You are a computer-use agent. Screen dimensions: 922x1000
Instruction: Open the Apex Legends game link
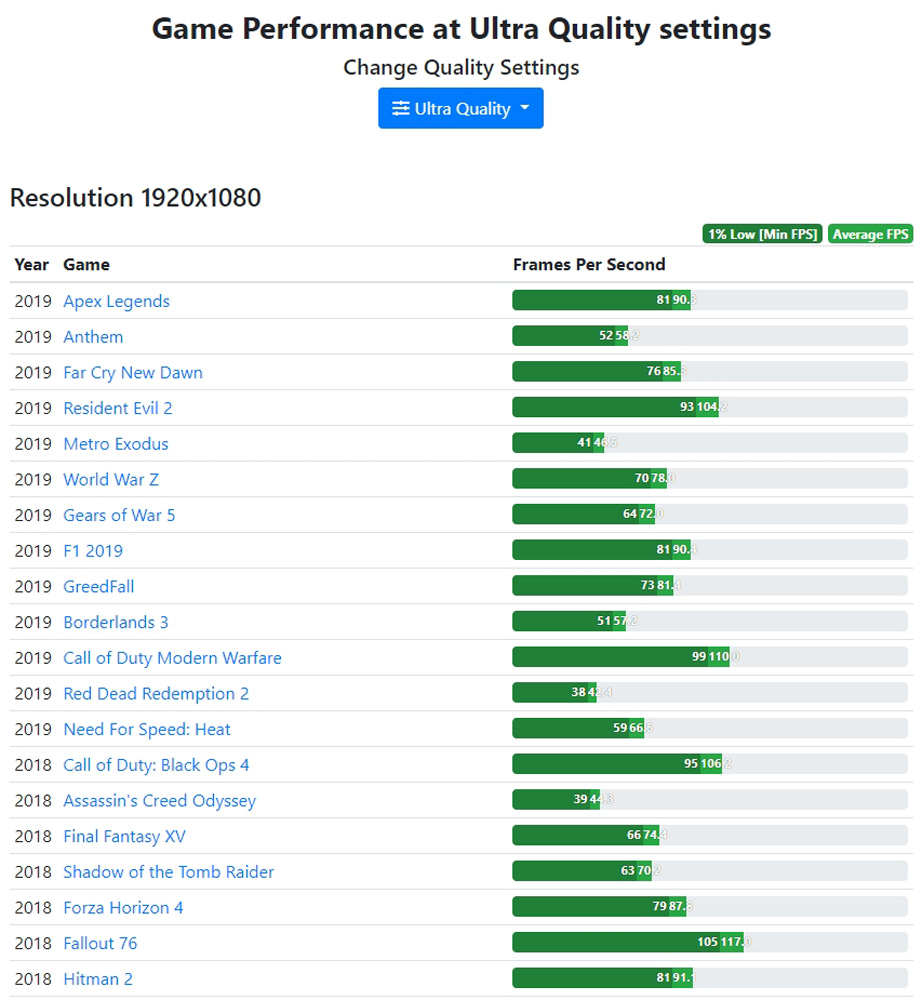coord(116,301)
